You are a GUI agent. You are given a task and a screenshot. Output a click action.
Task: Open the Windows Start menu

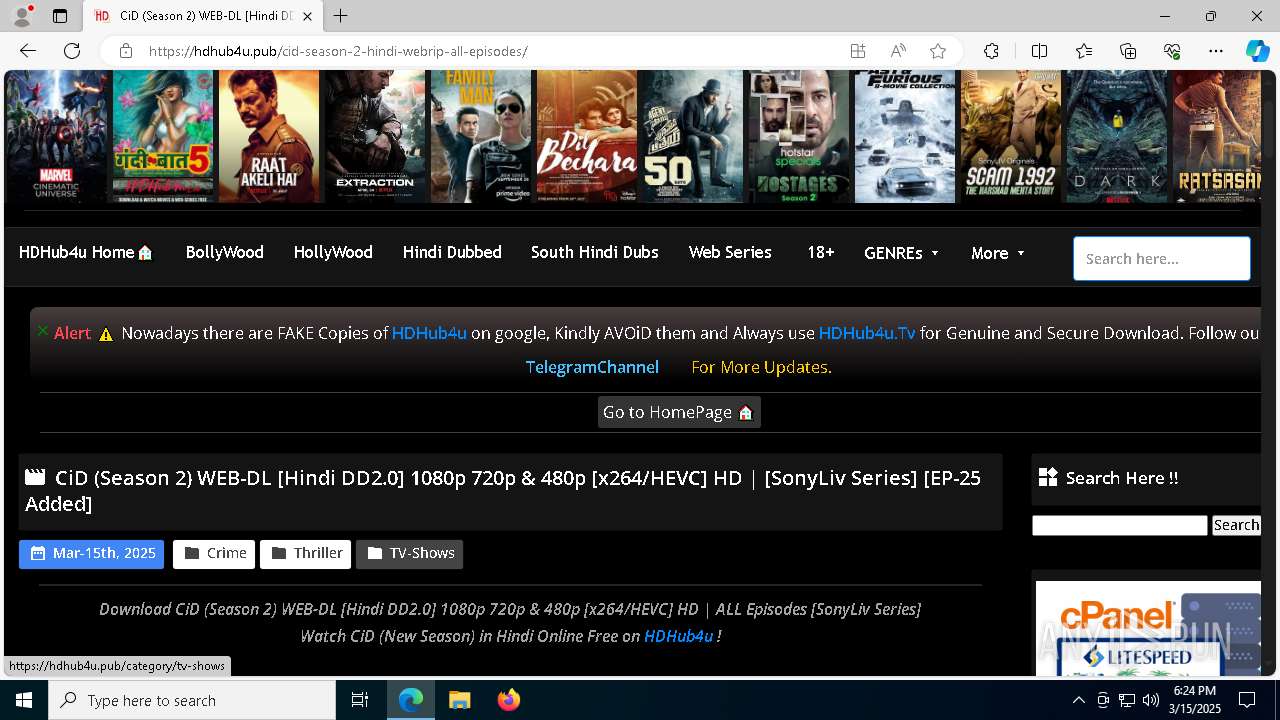coord(24,700)
